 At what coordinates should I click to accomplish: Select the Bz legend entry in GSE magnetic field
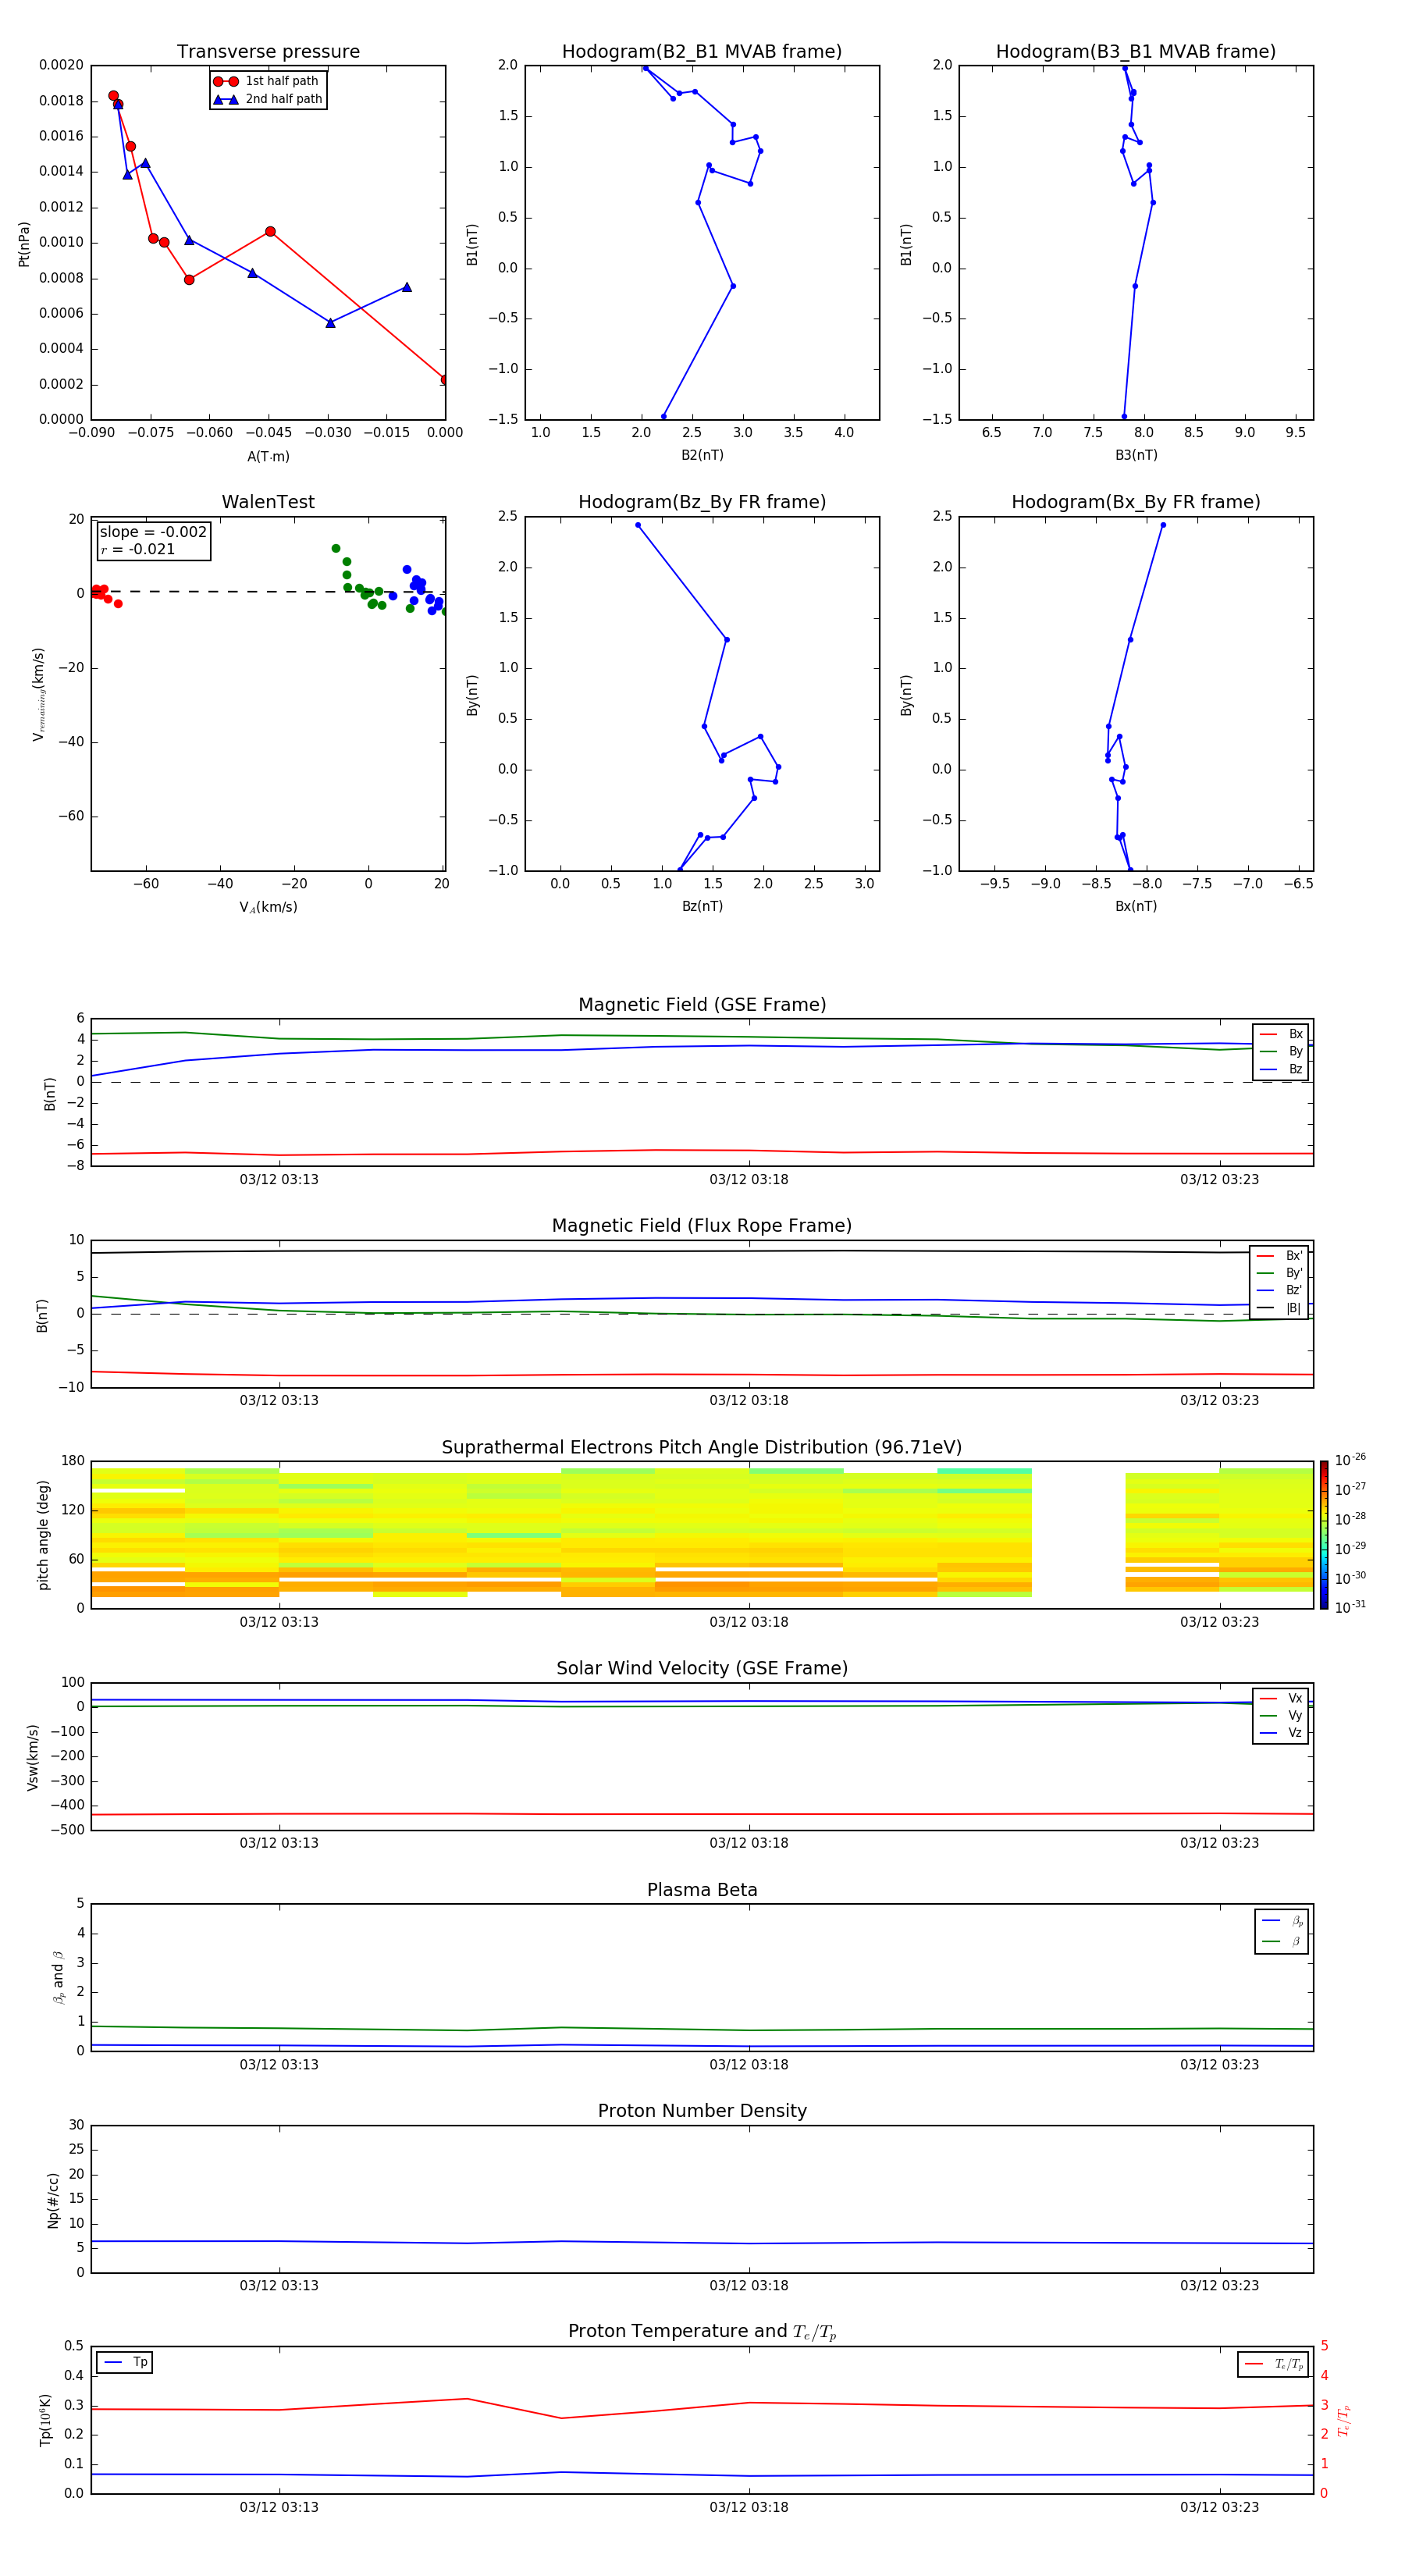tap(1281, 1069)
